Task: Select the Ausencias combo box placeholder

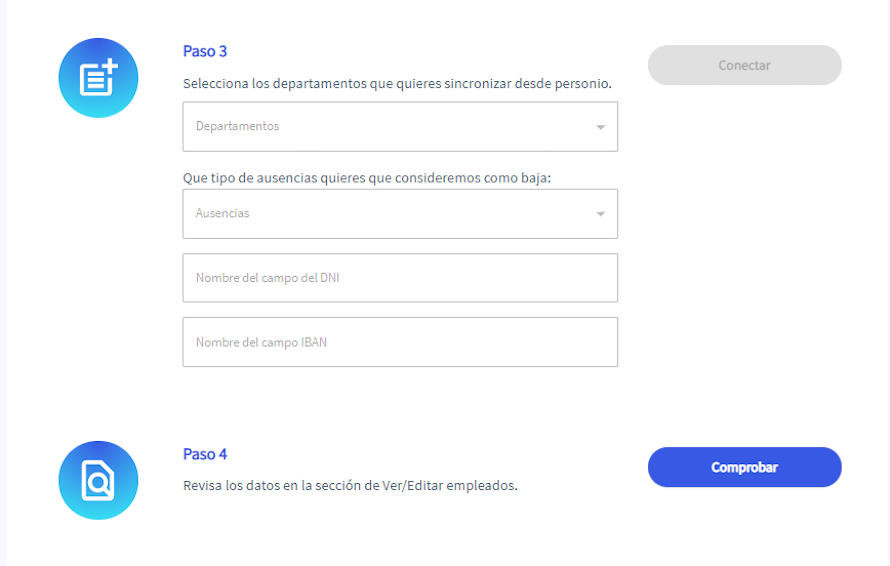Action: (222, 213)
